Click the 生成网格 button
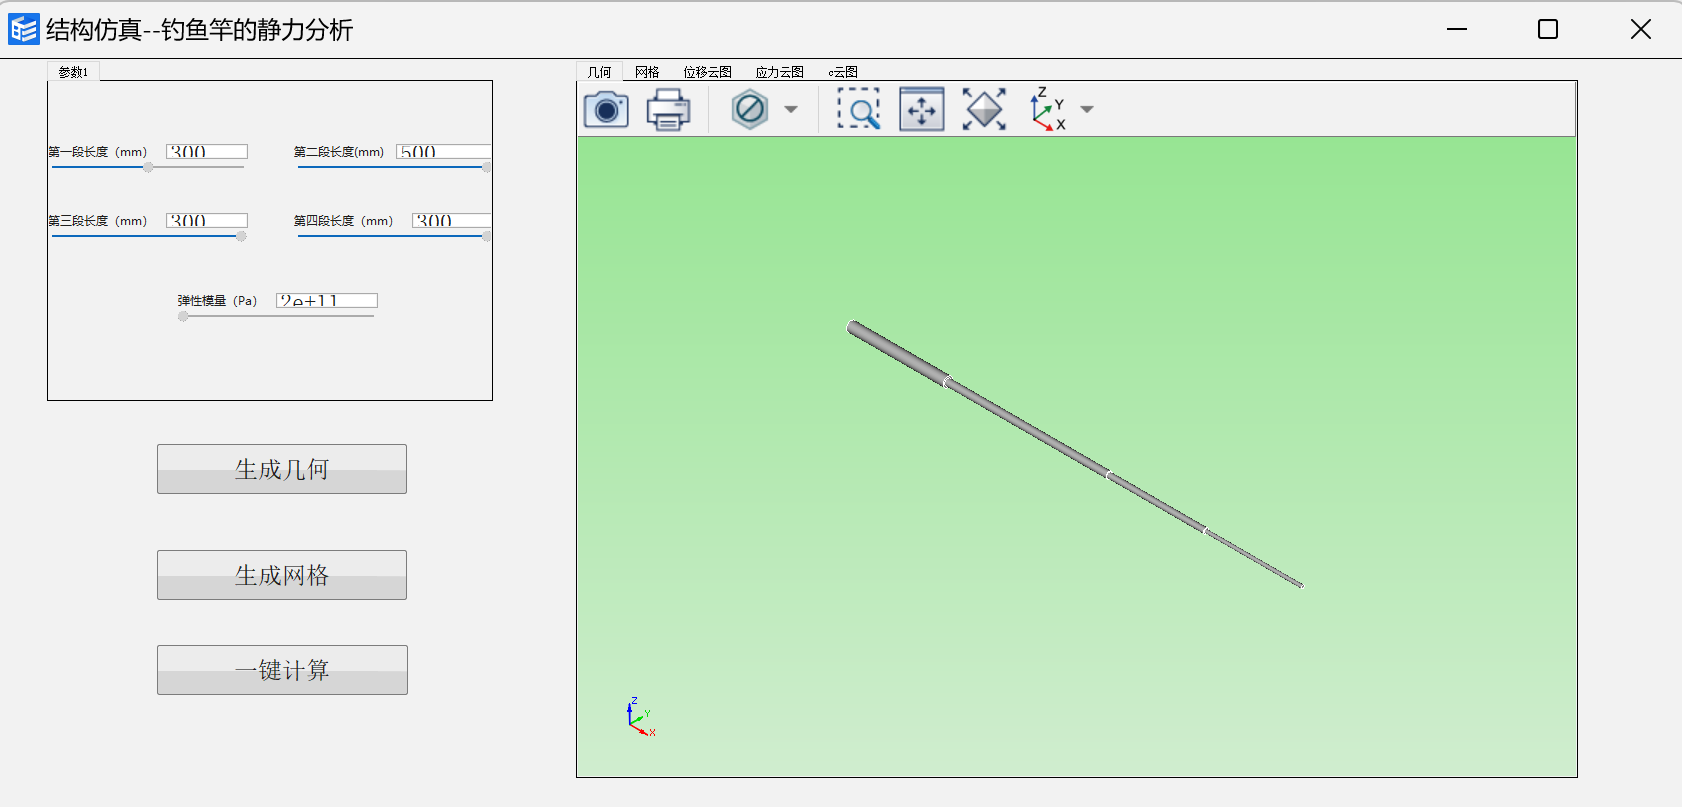Viewport: 1682px width, 807px height. point(282,575)
